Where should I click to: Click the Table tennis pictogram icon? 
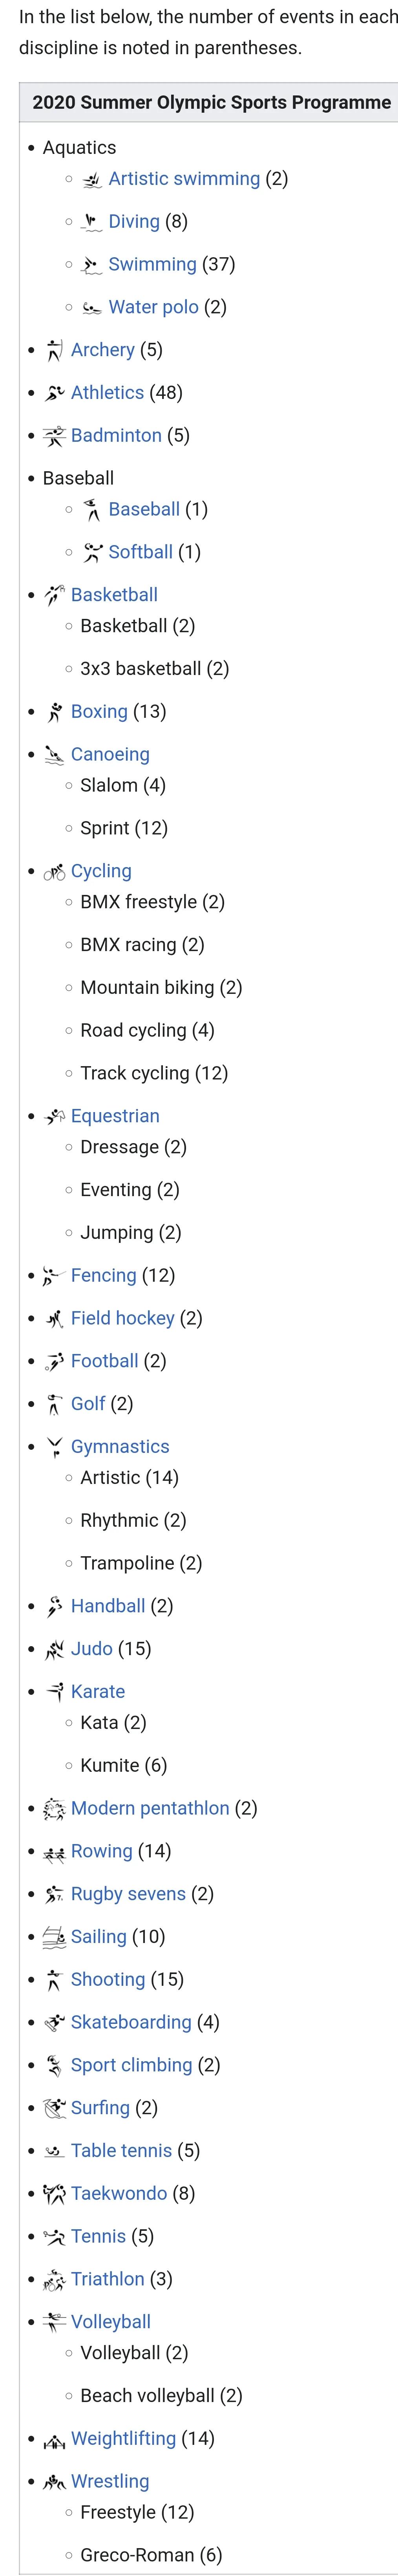click(x=54, y=2151)
